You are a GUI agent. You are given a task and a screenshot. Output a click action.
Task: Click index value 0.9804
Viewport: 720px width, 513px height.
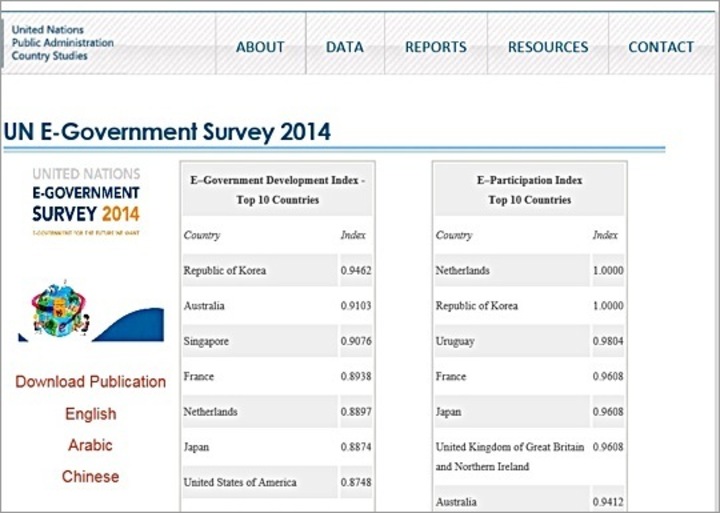tap(608, 341)
